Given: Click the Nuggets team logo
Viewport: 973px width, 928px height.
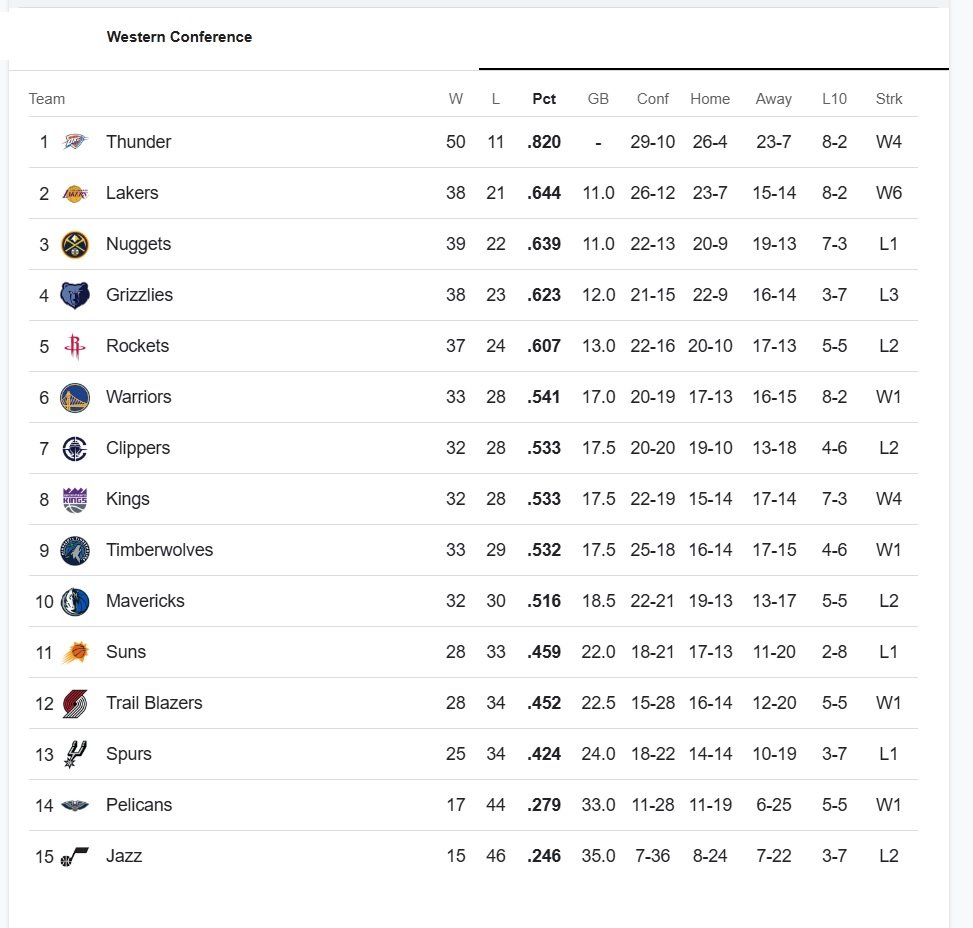Looking at the screenshot, I should pyautogui.click(x=75, y=244).
